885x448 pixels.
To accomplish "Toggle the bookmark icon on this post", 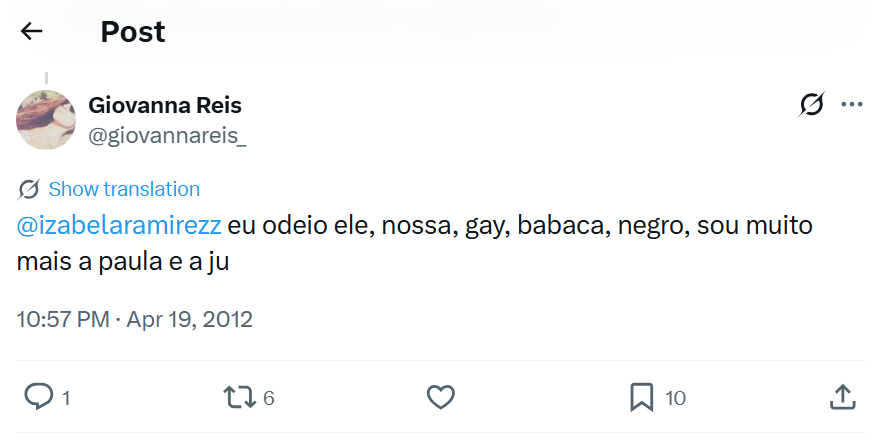I will click(x=641, y=397).
